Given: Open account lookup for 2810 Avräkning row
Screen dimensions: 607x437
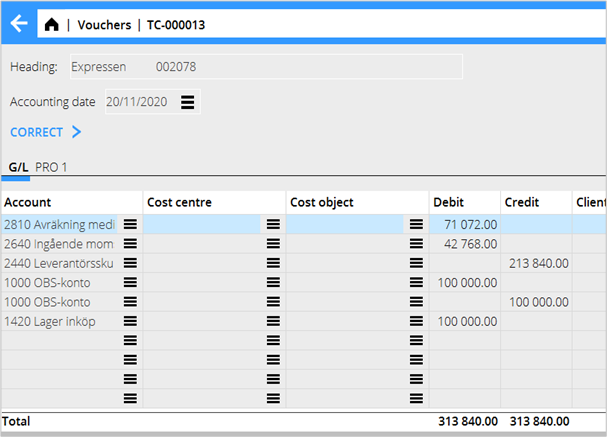Looking at the screenshot, I should [x=130, y=225].
